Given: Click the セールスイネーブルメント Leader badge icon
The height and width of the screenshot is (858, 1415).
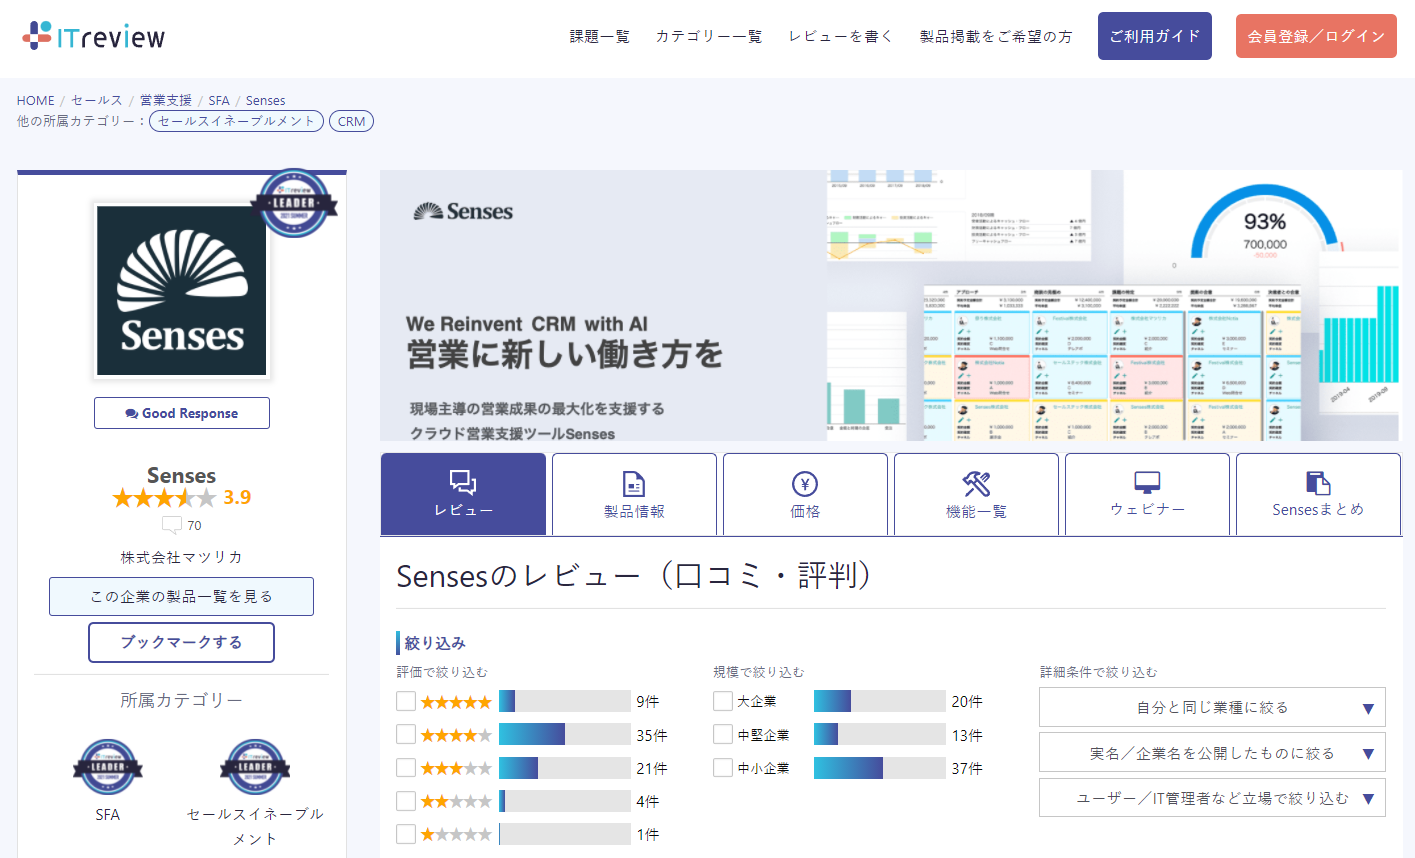Looking at the screenshot, I should coord(255,767).
